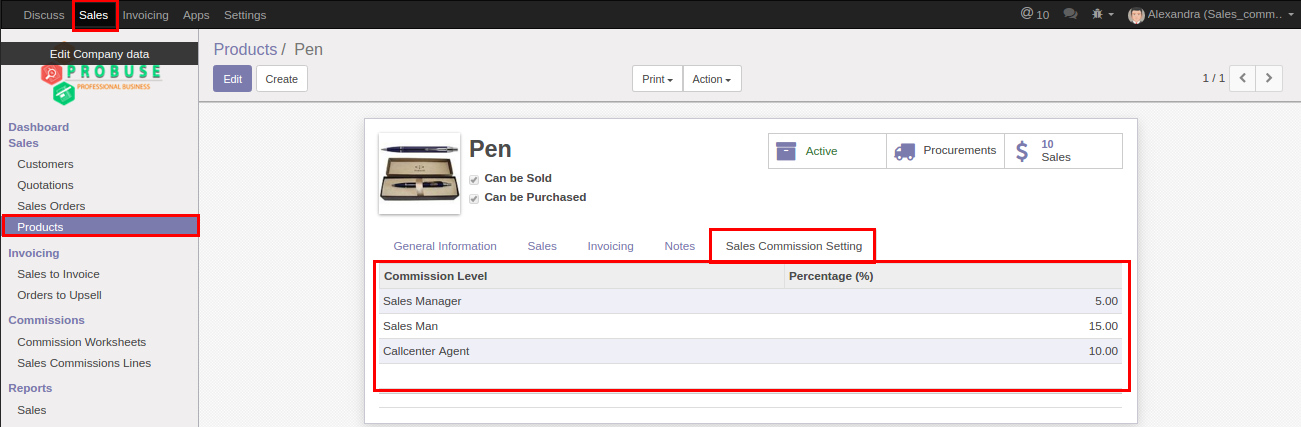1301x427 pixels.
Task: Click the Create button
Action: point(282,79)
